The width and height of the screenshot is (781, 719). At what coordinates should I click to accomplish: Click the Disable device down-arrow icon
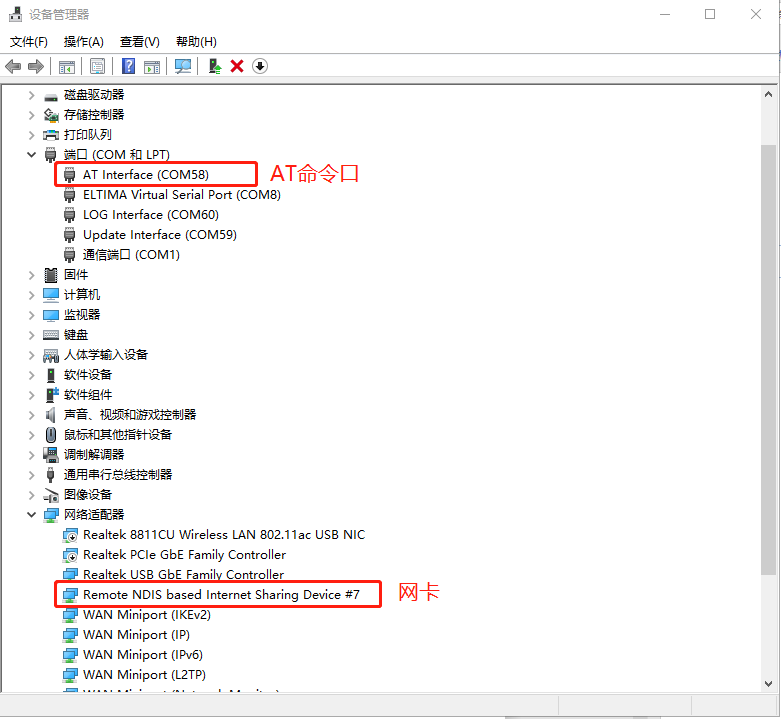point(260,66)
